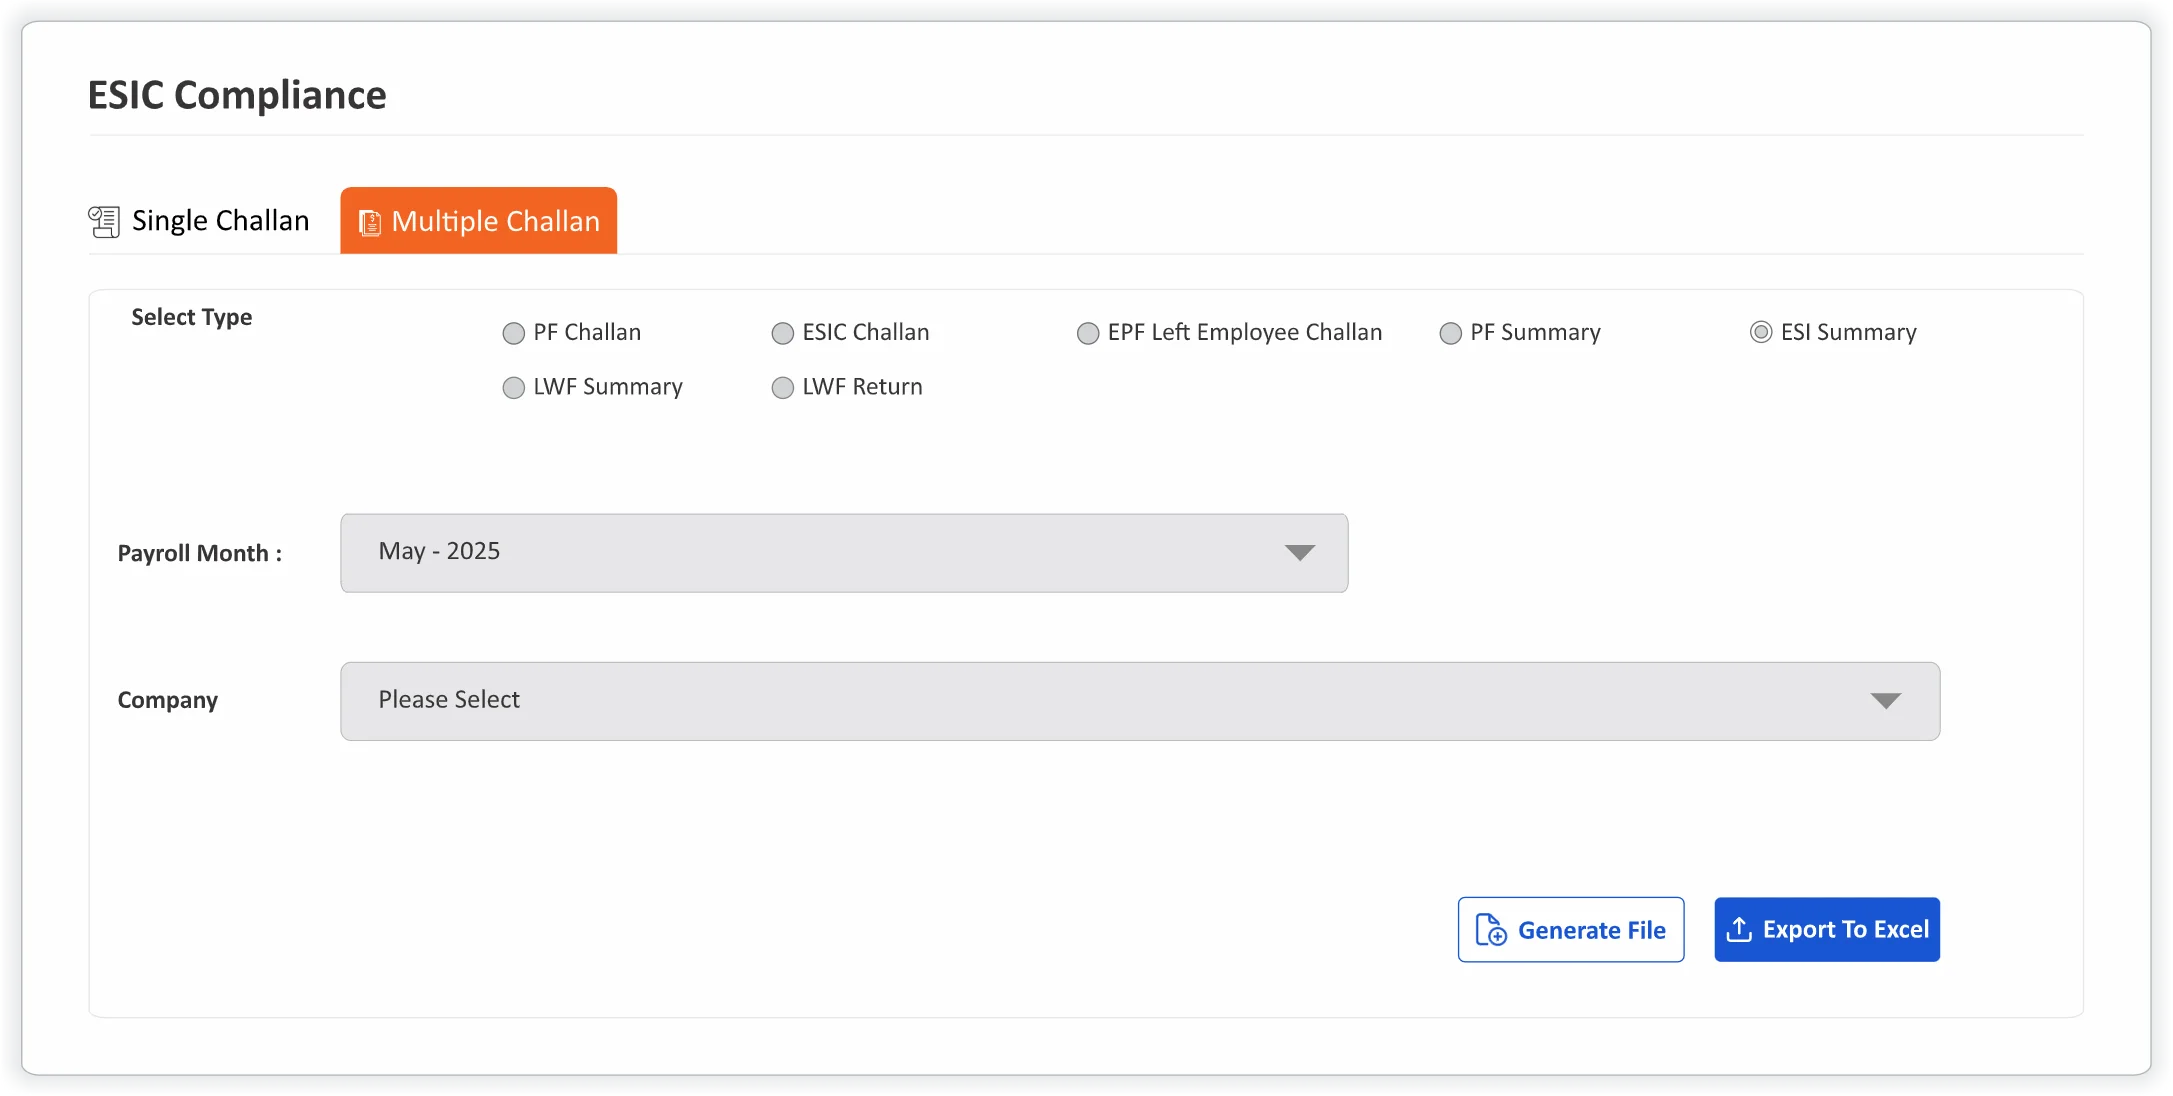The image size is (2173, 1096).
Task: Click the Export To Excel button
Action: click(x=1826, y=930)
